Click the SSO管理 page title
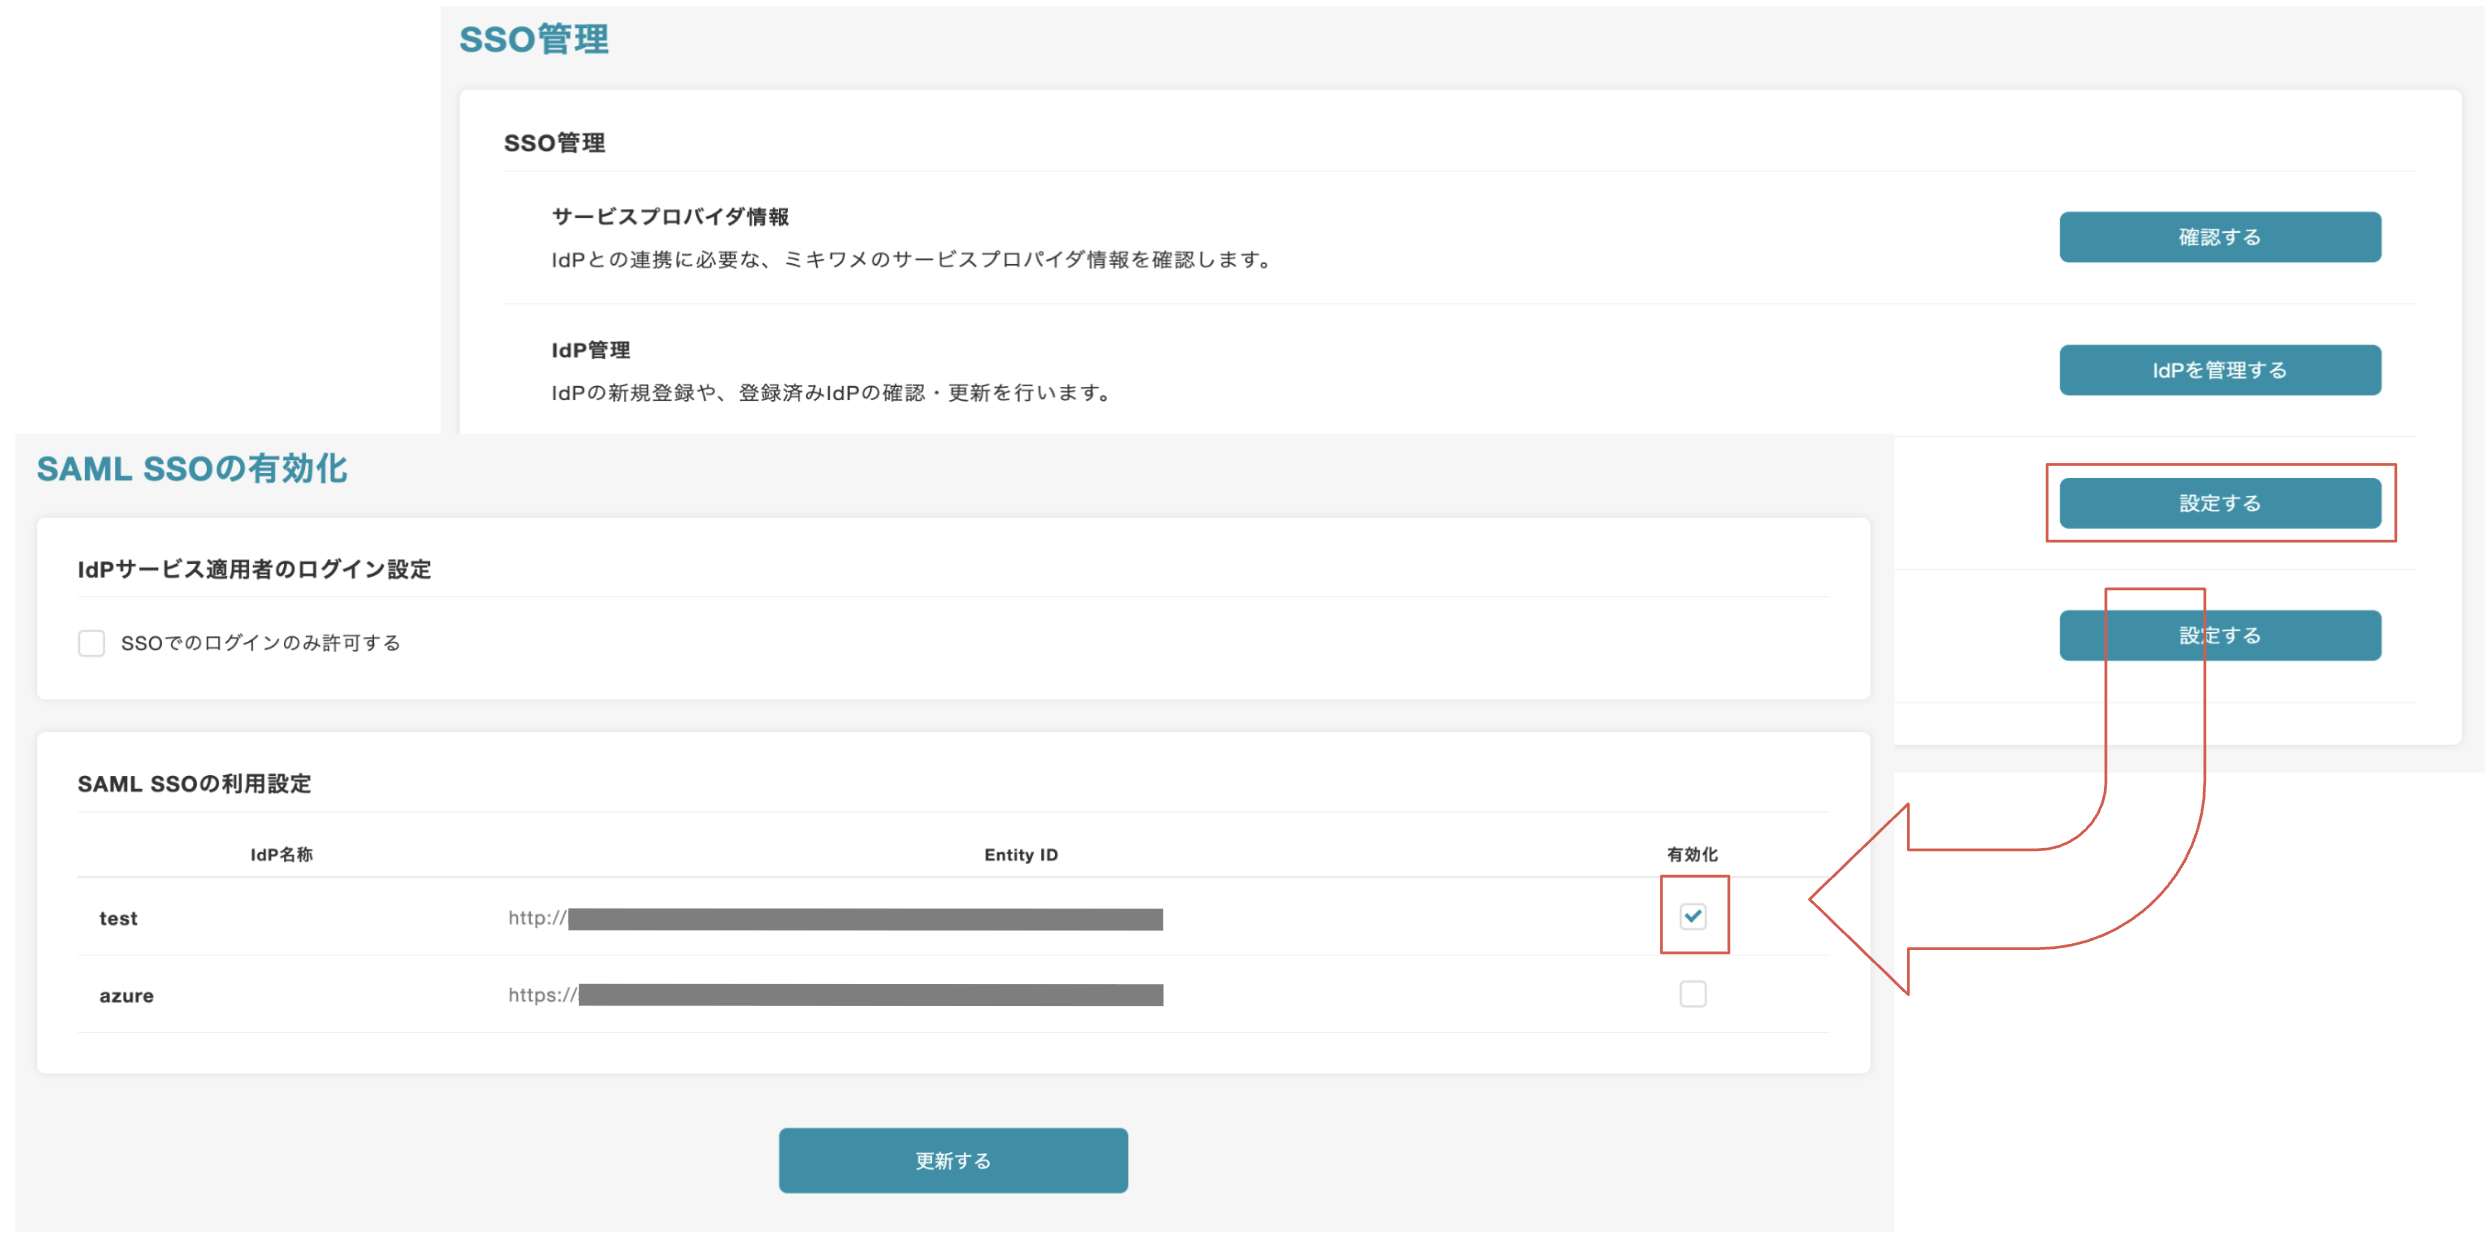Viewport: 2492px width, 1246px height. 533,39
